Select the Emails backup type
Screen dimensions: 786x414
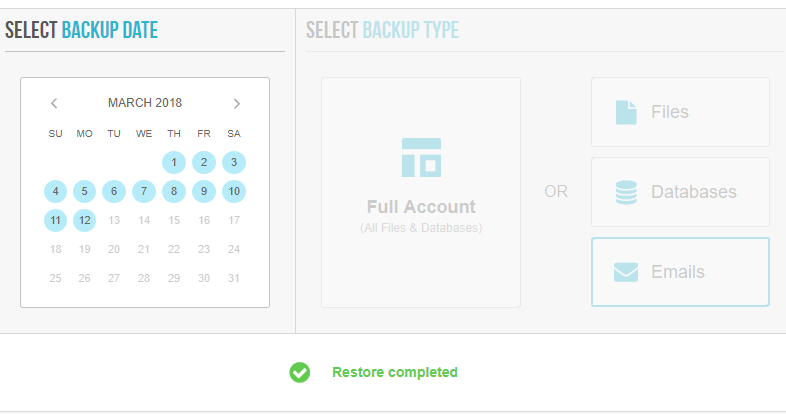tap(680, 272)
